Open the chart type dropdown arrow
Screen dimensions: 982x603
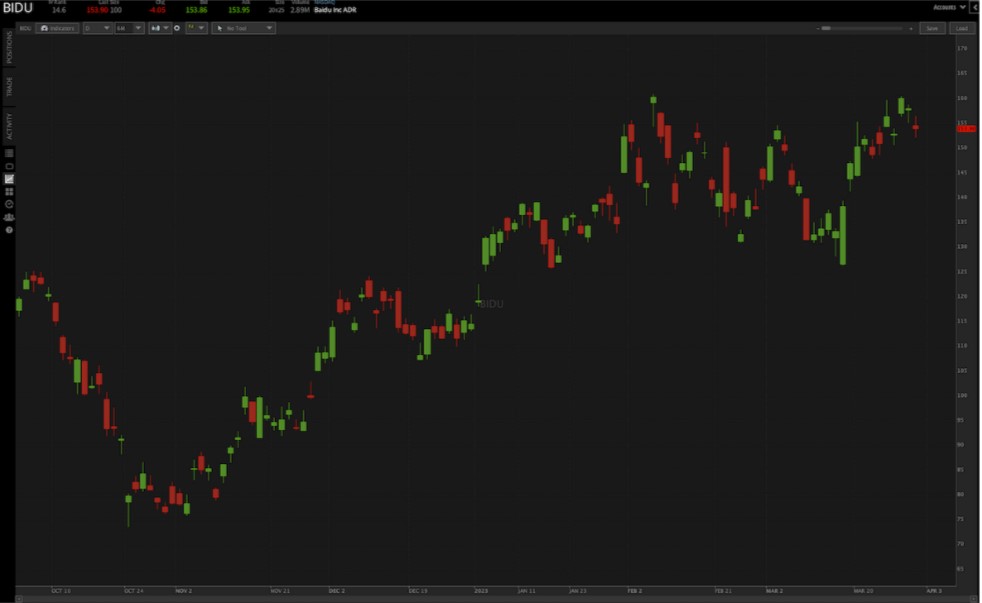[168, 29]
